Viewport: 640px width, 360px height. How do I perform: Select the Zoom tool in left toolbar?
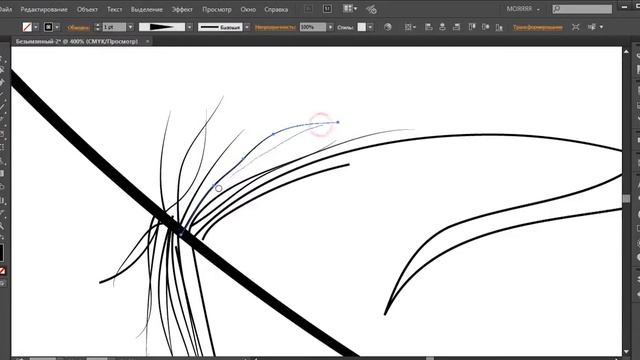tap(2, 225)
